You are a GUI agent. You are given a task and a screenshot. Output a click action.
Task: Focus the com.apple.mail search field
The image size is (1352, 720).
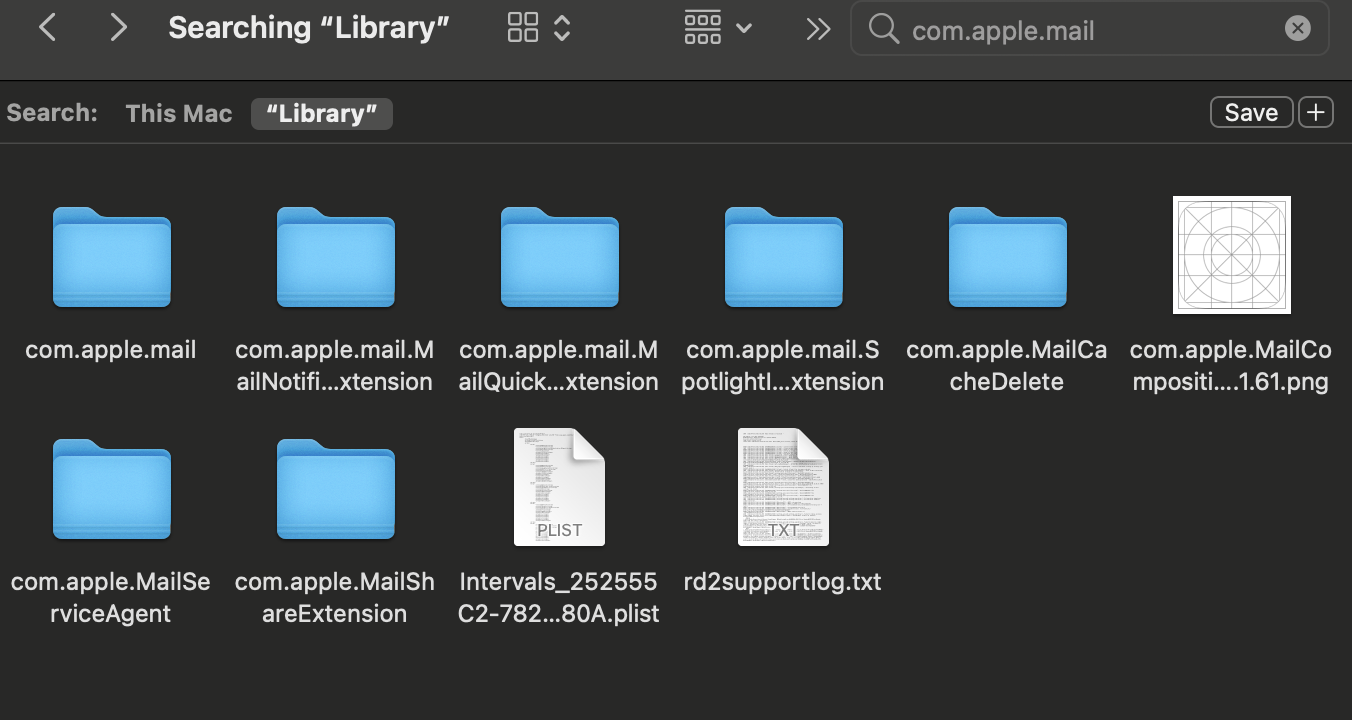pos(1089,29)
